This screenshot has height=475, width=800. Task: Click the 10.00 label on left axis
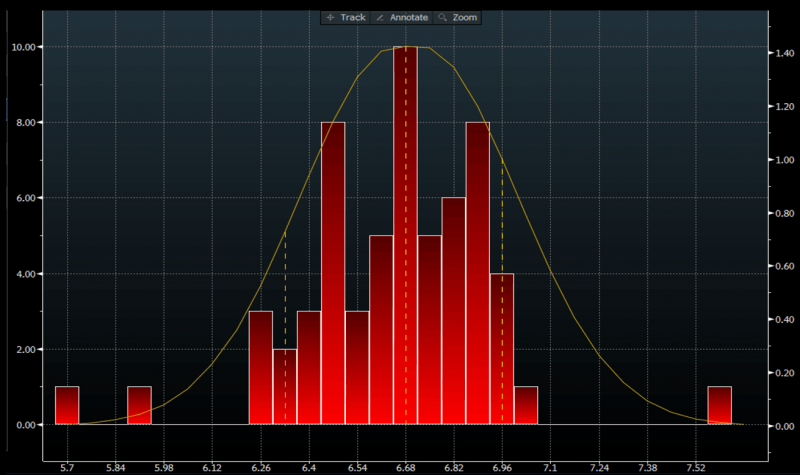25,47
